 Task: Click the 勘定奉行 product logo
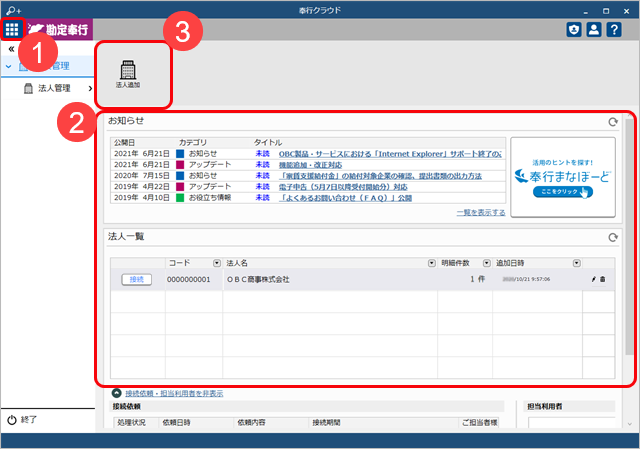point(60,29)
